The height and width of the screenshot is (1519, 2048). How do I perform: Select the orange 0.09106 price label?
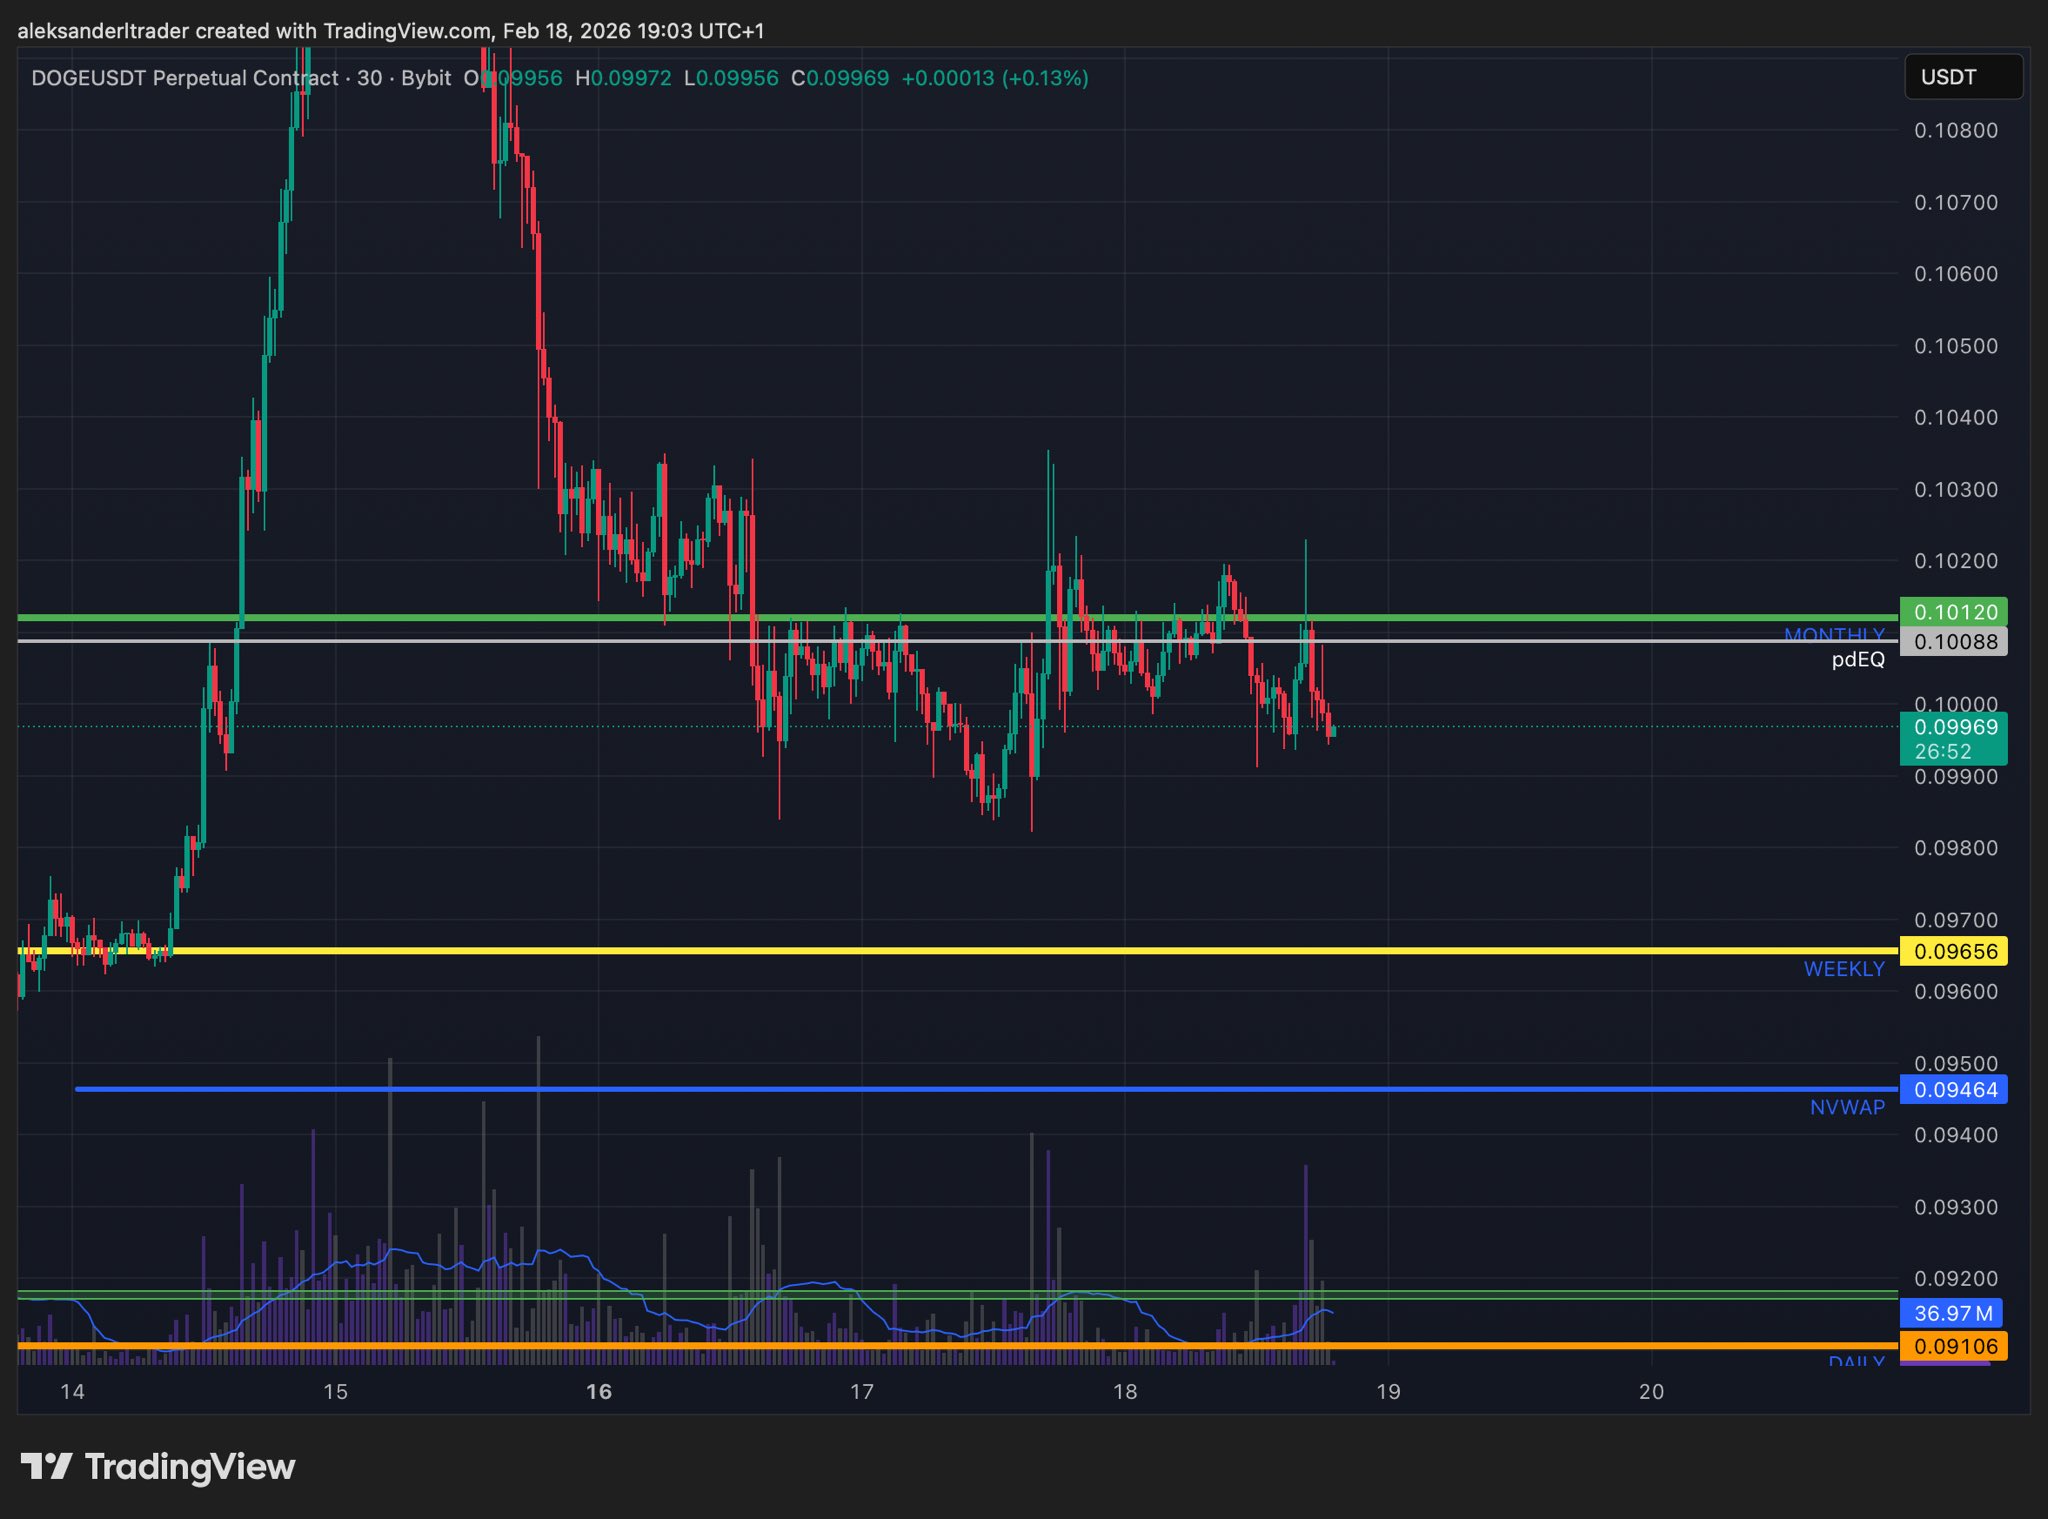coord(1954,1346)
